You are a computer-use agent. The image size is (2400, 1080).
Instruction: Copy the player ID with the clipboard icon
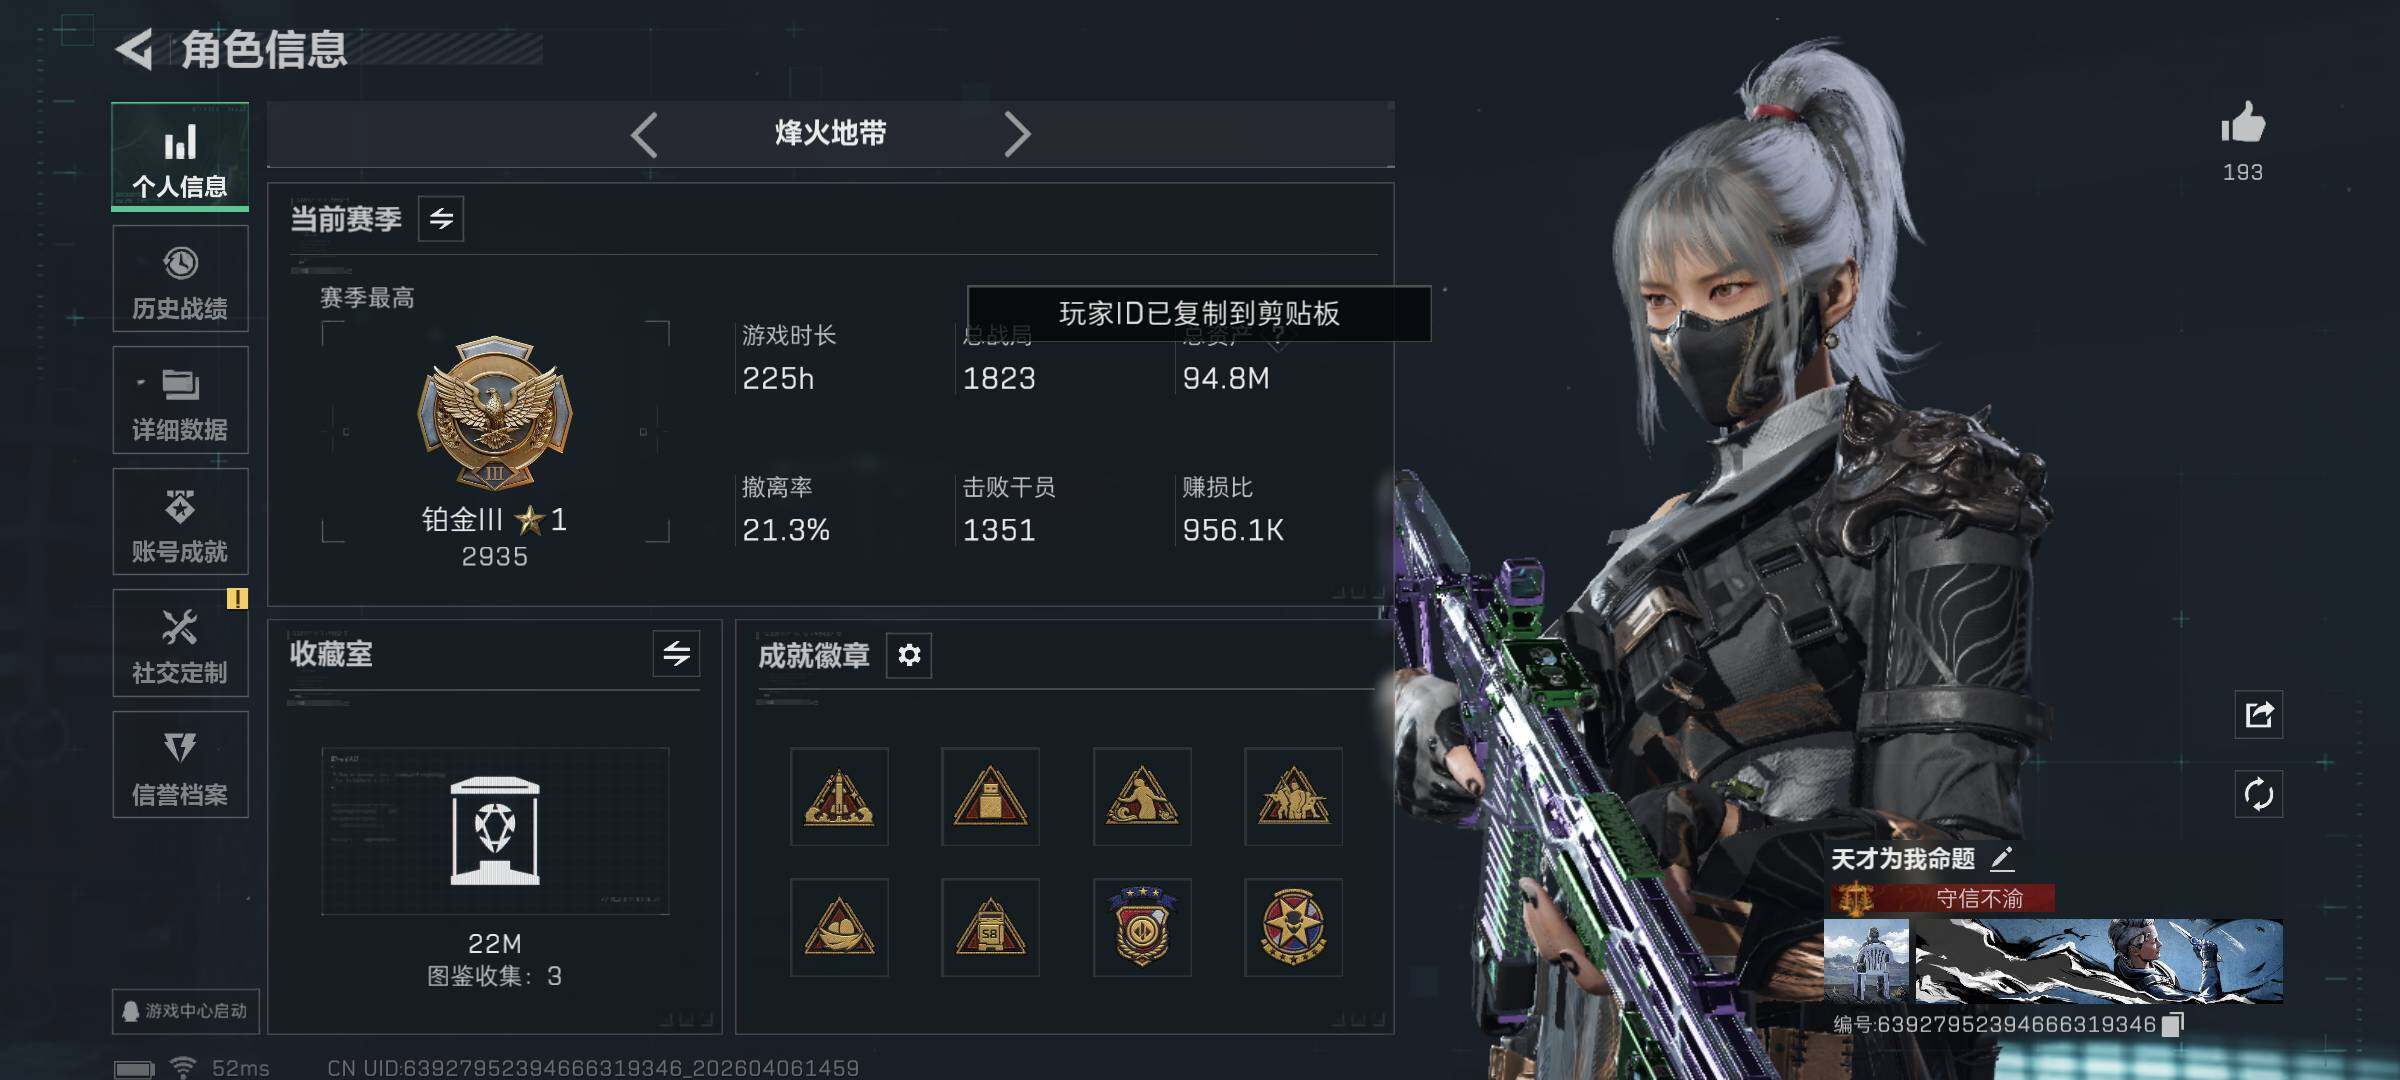[x=2172, y=1025]
